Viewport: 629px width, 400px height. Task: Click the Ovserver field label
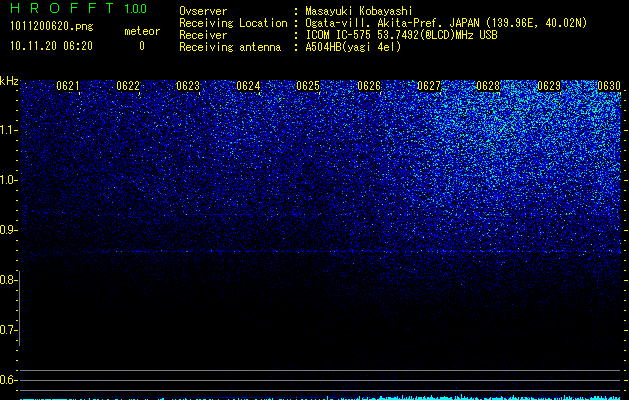[203, 11]
